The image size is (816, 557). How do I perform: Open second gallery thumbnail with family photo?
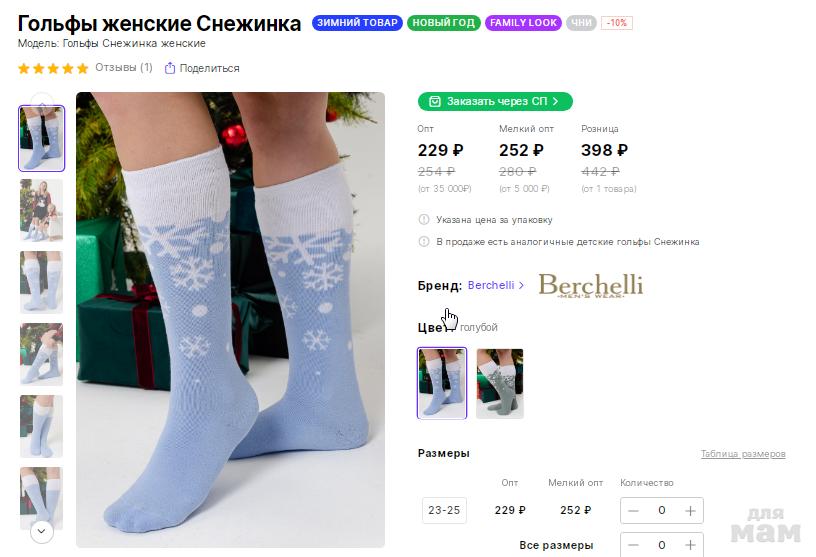[41, 210]
